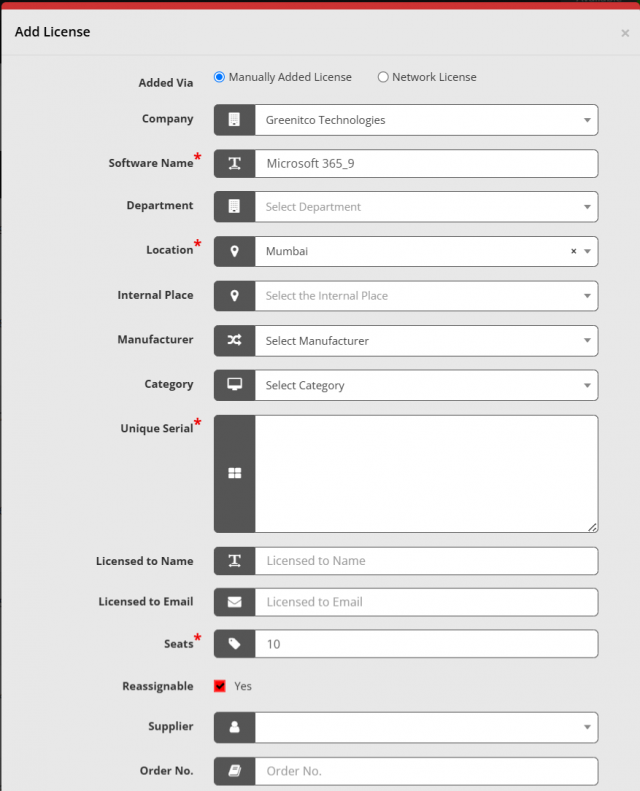
Task: Expand the Select the Internal Place dropdown
Action: coord(426,296)
